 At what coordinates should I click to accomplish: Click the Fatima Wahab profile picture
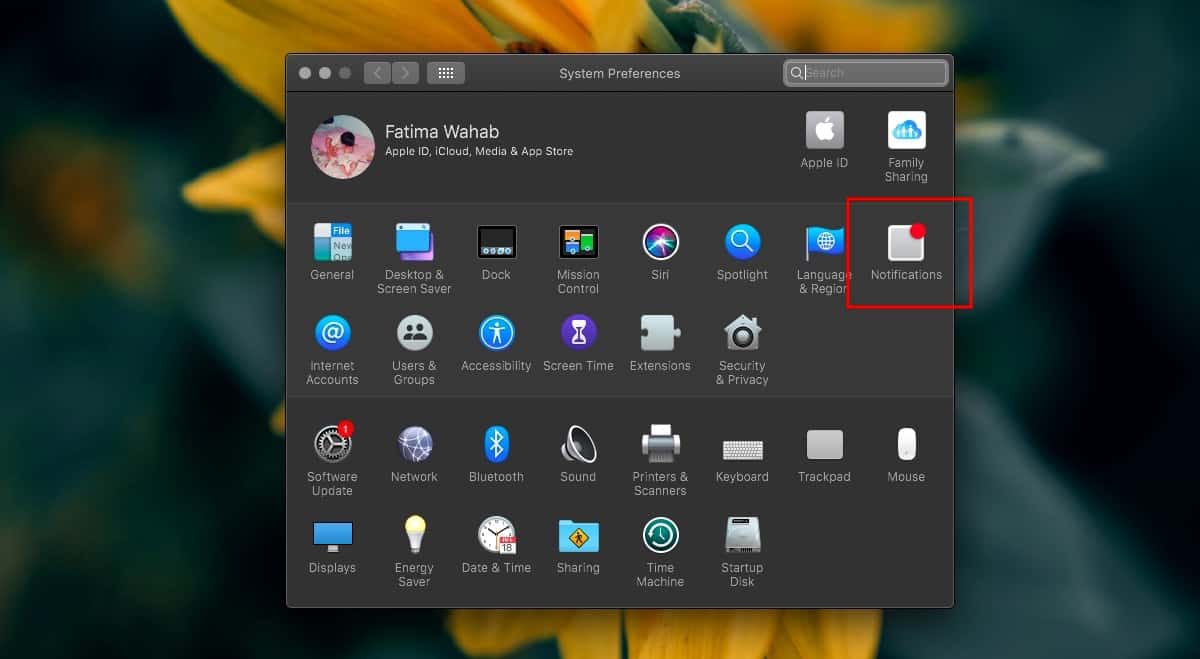pyautogui.click(x=343, y=146)
